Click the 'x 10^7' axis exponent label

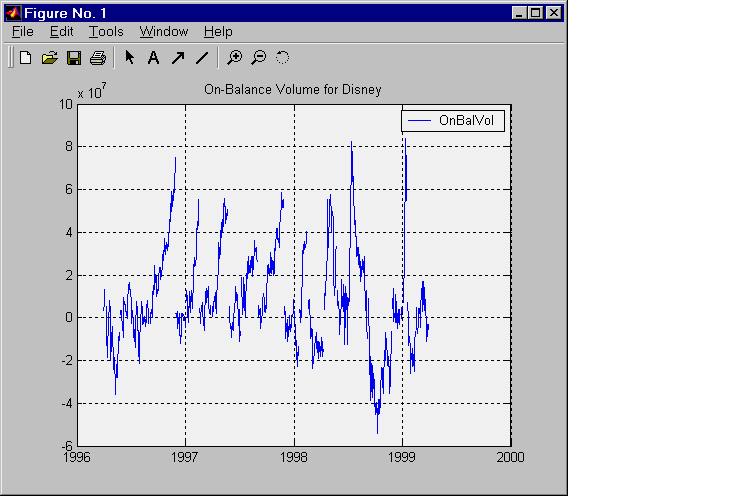(x=92, y=91)
